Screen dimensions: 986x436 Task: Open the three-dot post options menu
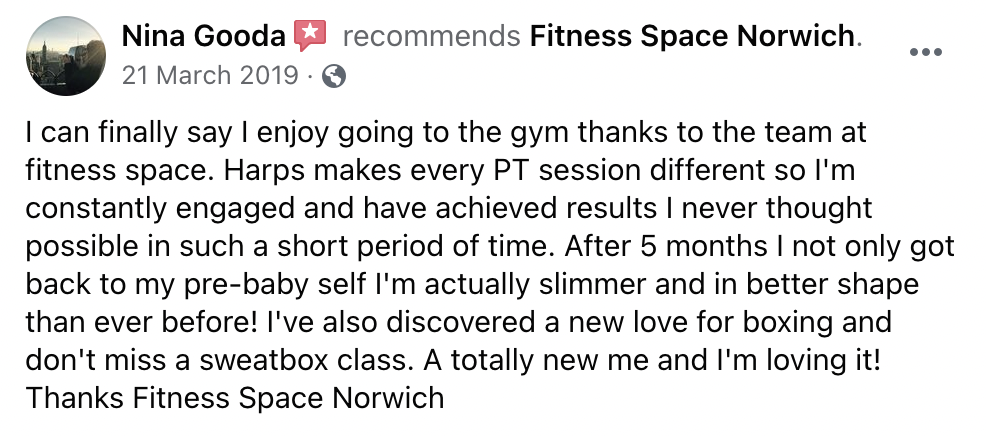click(925, 50)
